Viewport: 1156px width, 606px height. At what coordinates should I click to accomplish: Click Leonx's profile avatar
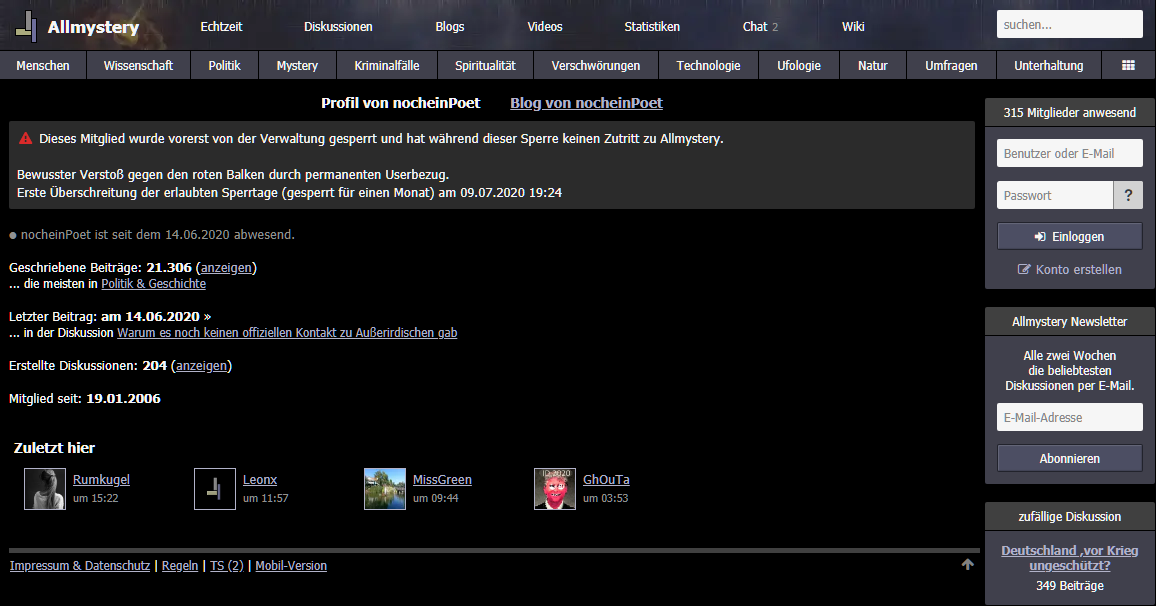215,489
